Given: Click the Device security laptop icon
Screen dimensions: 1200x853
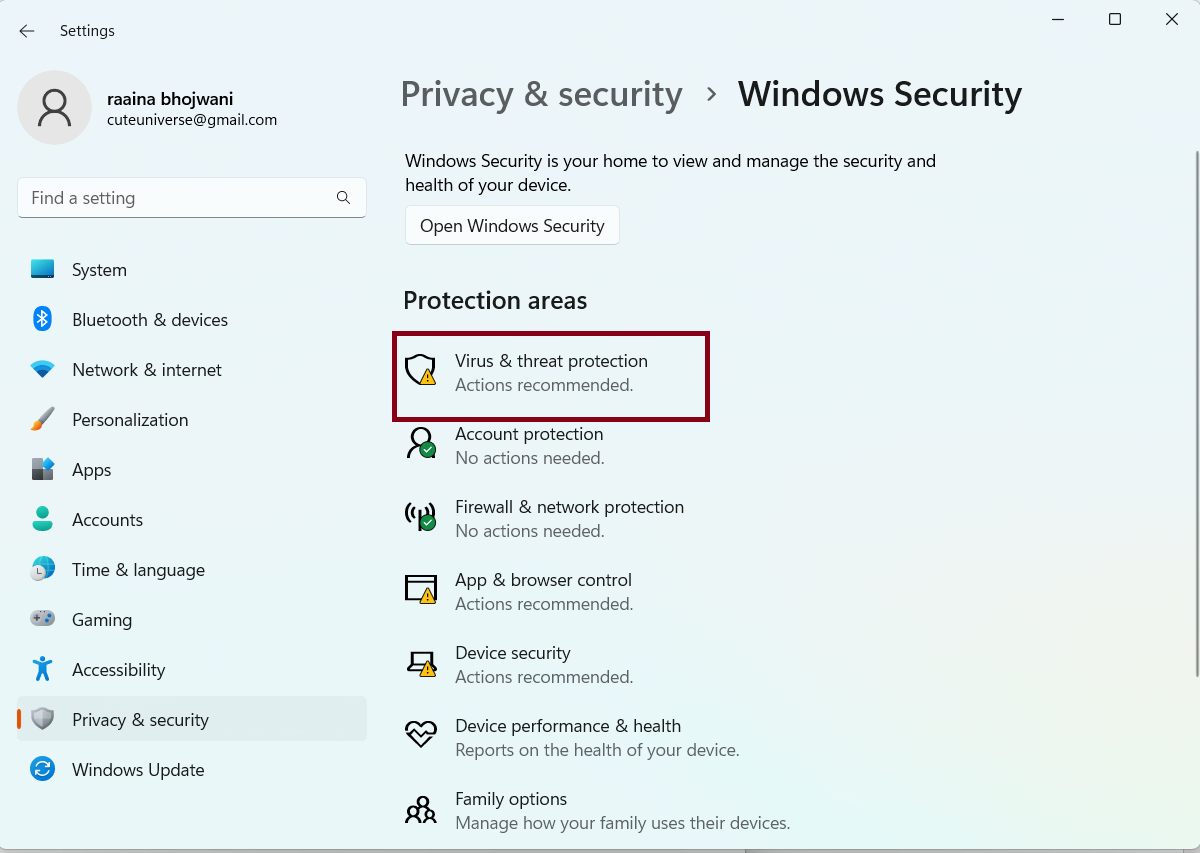Looking at the screenshot, I should pyautogui.click(x=420, y=662).
